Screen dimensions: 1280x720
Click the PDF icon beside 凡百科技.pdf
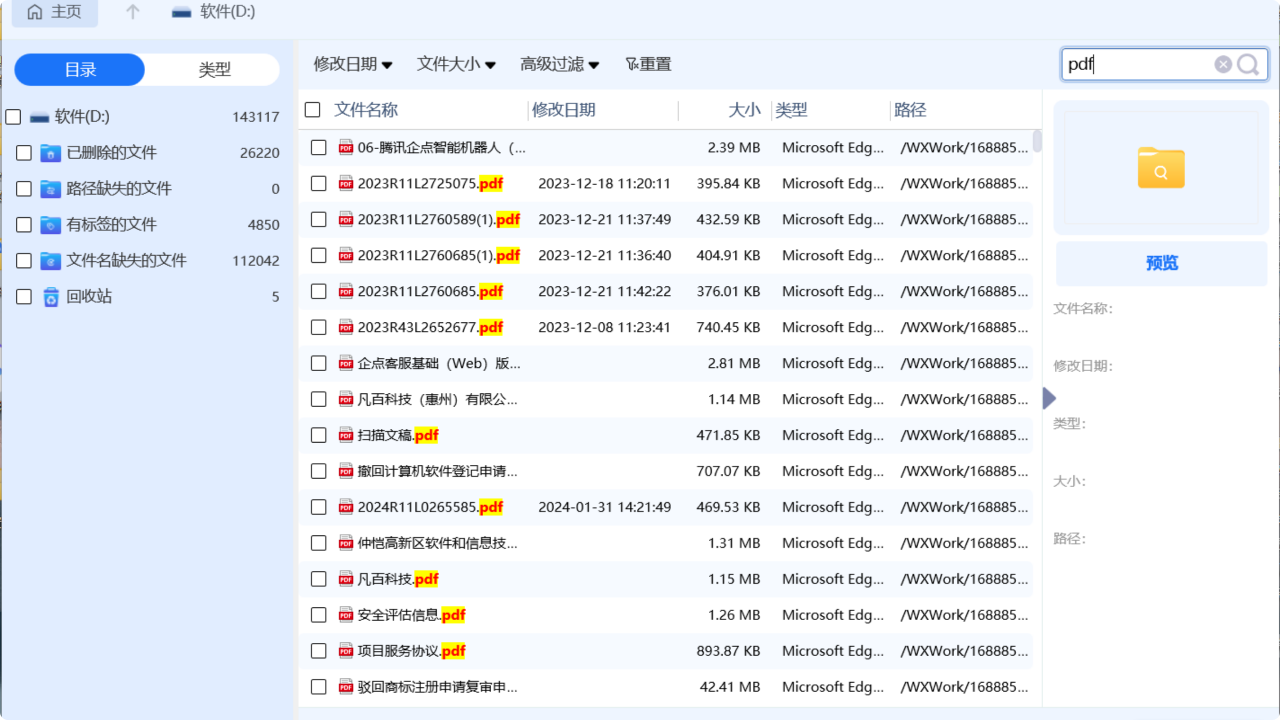(x=345, y=579)
